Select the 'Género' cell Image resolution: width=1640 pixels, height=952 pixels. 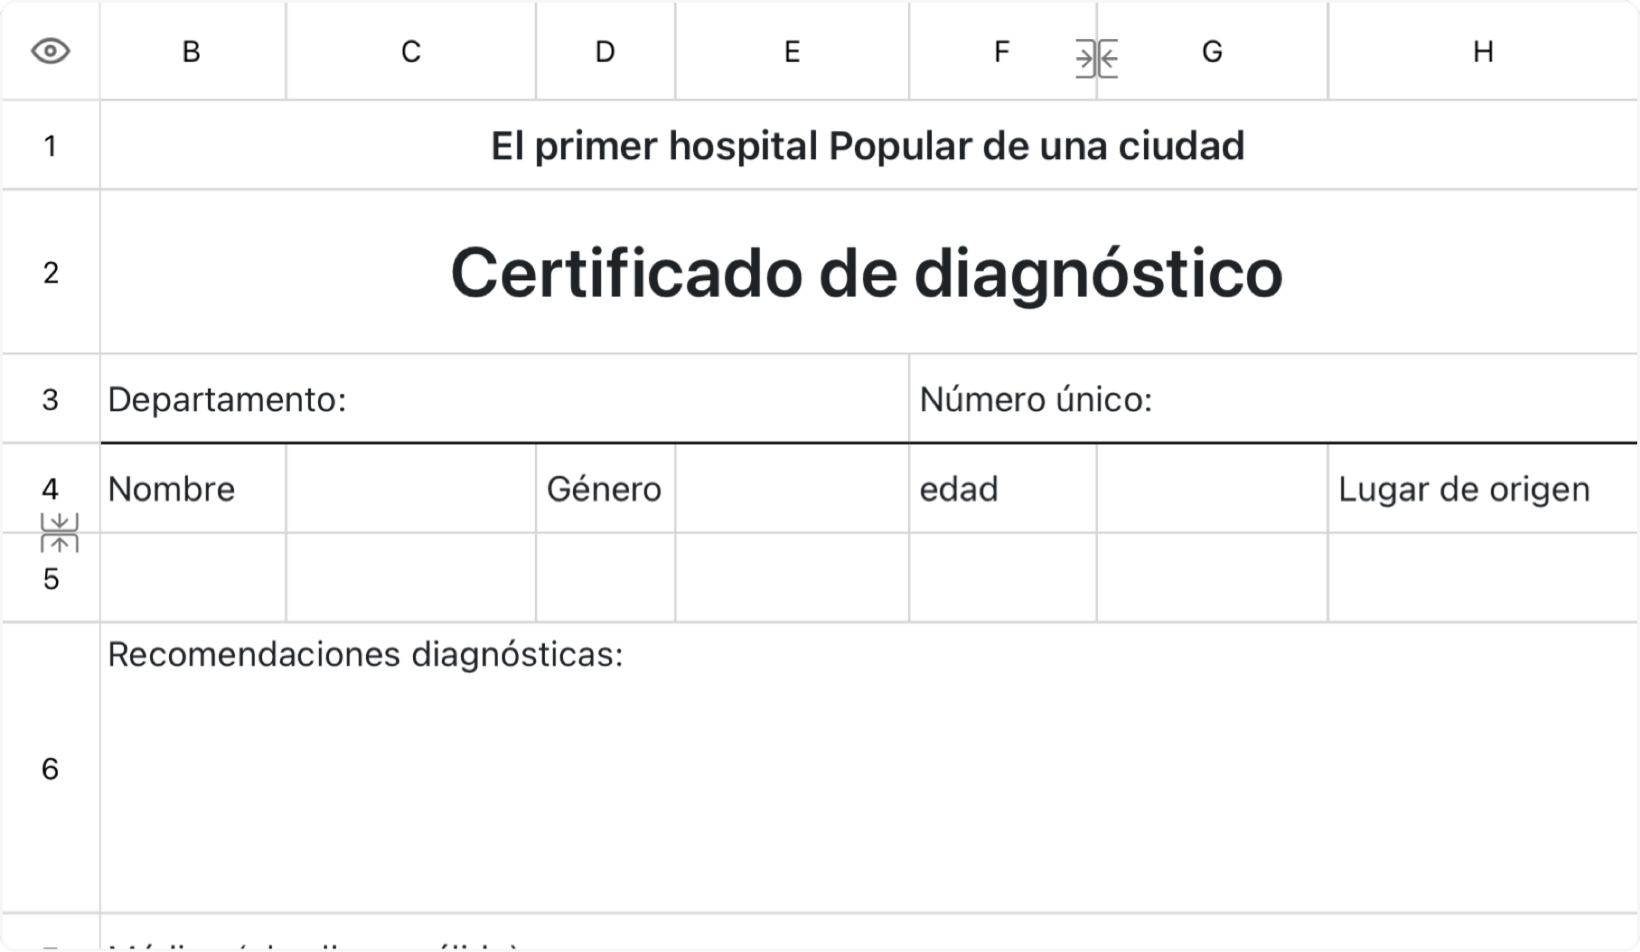605,489
